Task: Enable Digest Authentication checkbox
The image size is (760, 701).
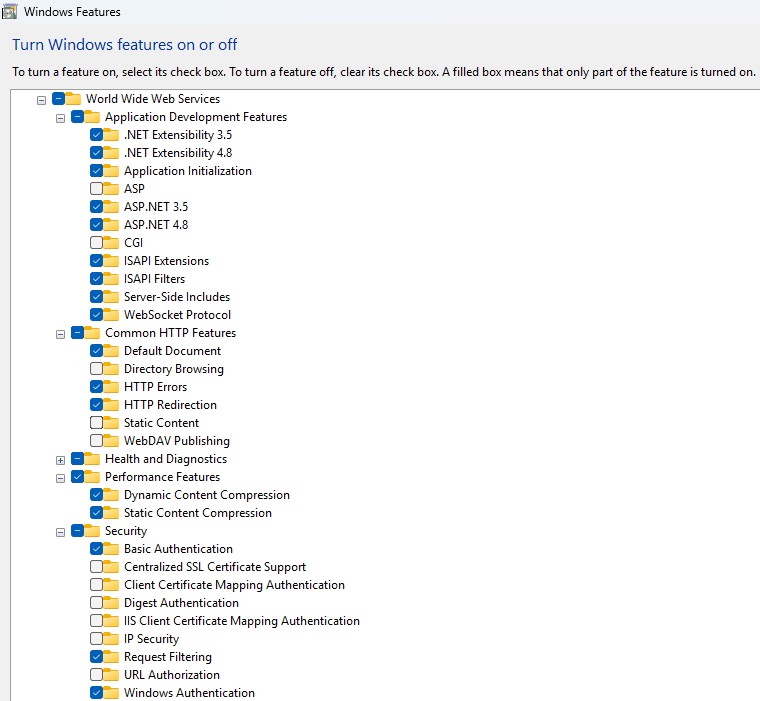Action: tap(96, 603)
